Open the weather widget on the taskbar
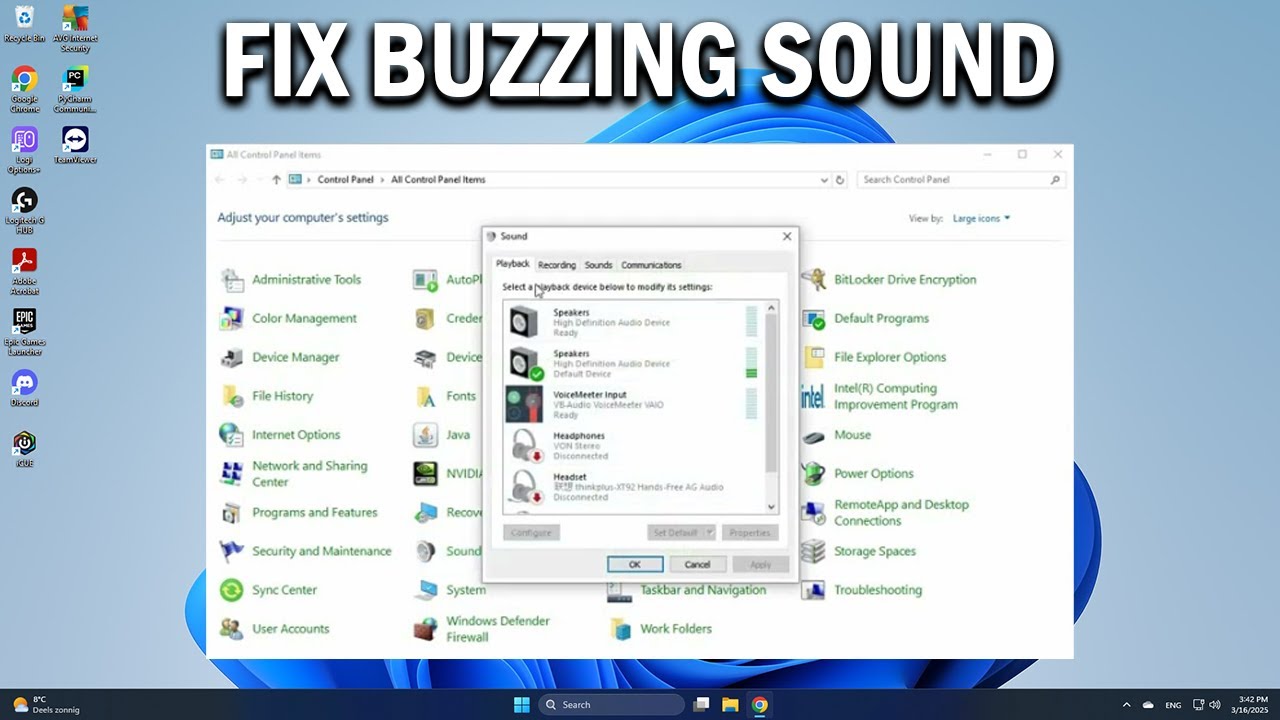Image resolution: width=1280 pixels, height=720 pixels. (x=46, y=705)
